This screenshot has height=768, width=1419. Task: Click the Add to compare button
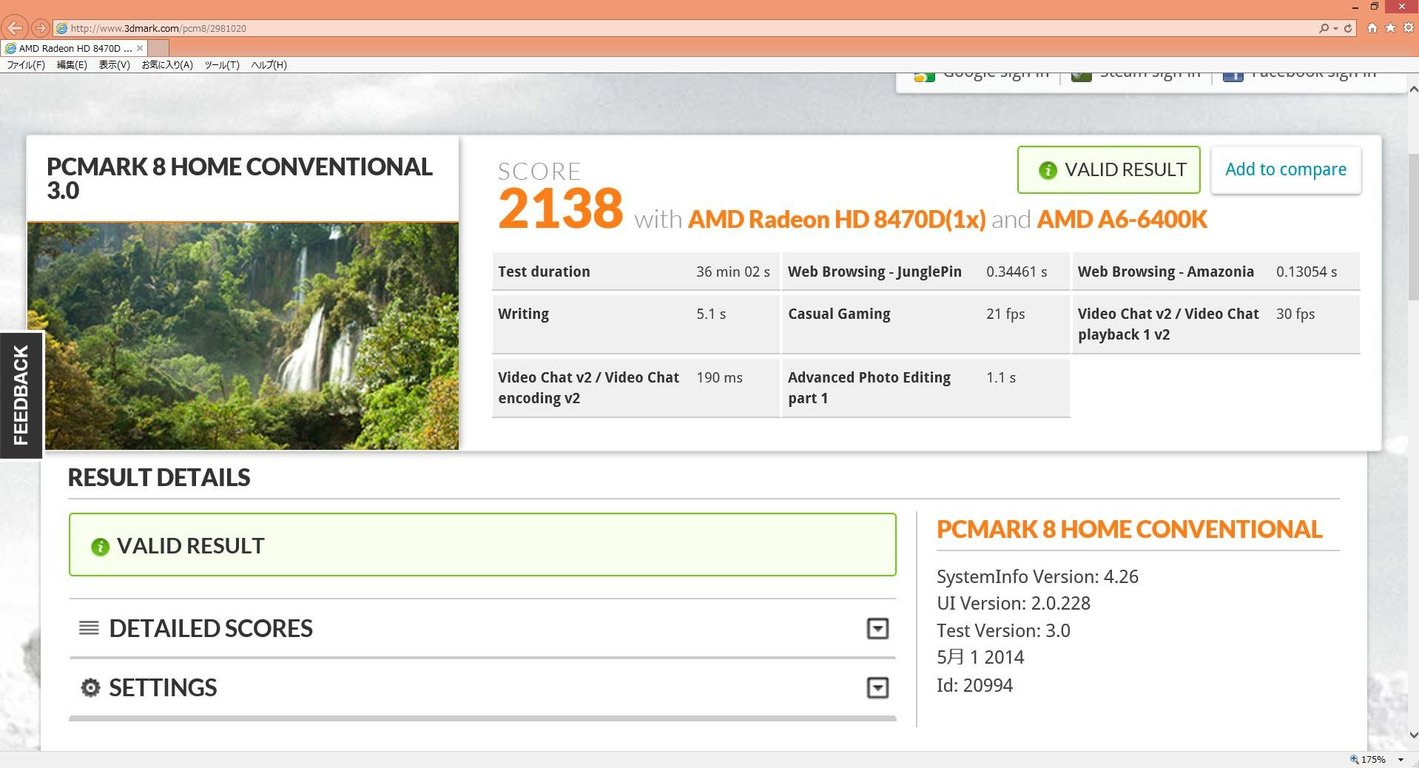coord(1286,170)
